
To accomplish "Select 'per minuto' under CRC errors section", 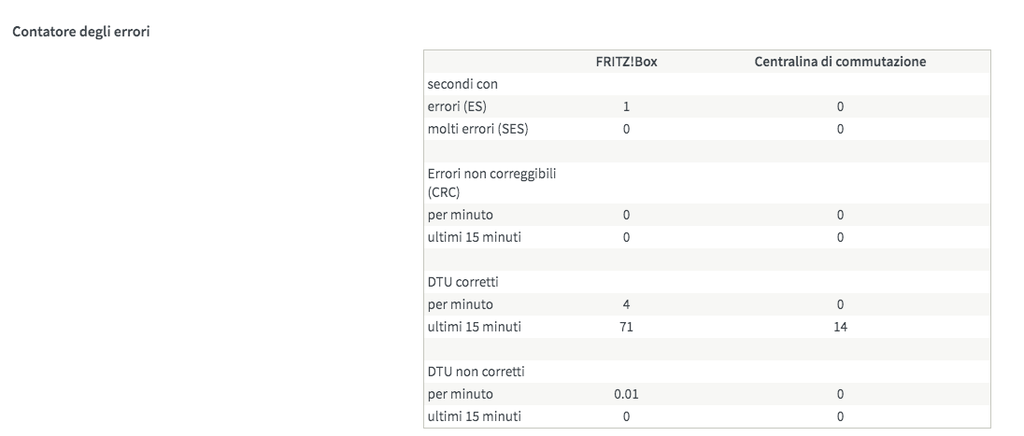I will click(x=460, y=215).
